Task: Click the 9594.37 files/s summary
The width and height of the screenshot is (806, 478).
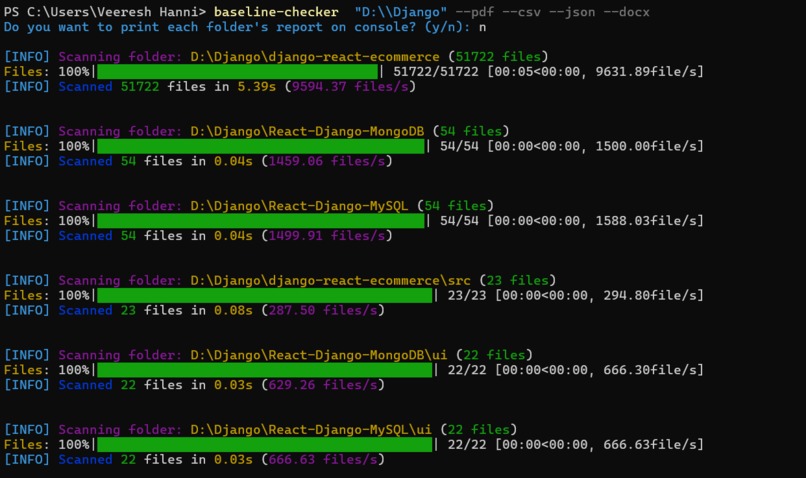Action: (x=350, y=86)
